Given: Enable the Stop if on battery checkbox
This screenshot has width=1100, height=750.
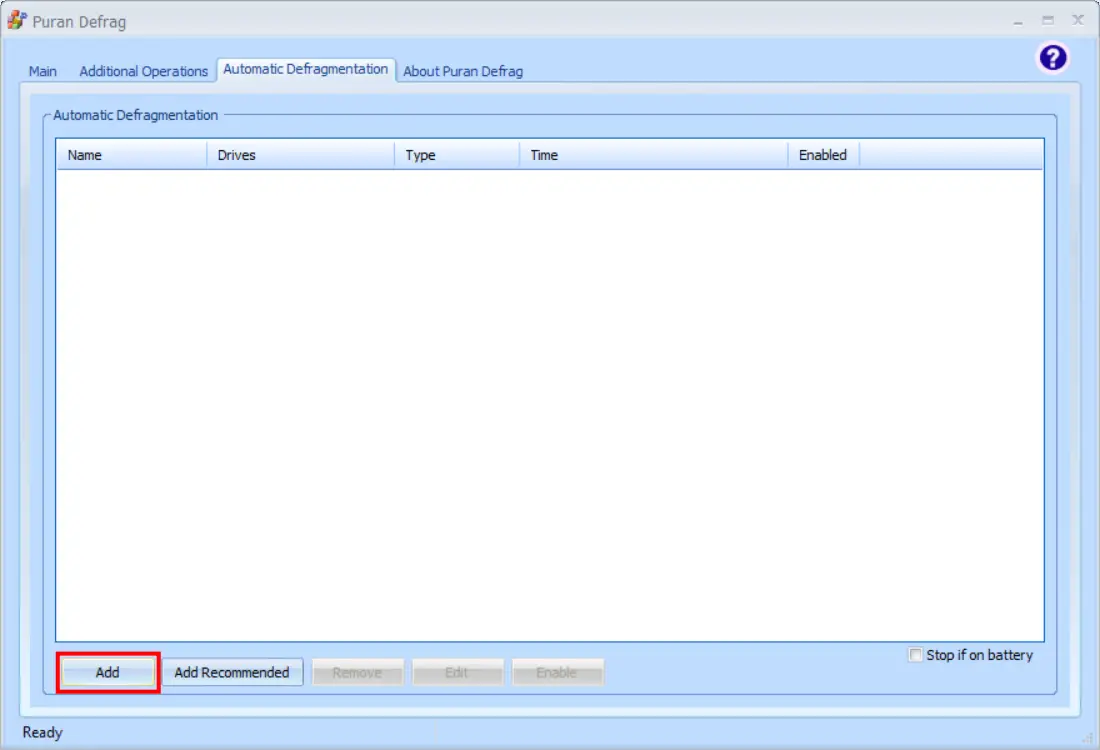Looking at the screenshot, I should [x=915, y=655].
